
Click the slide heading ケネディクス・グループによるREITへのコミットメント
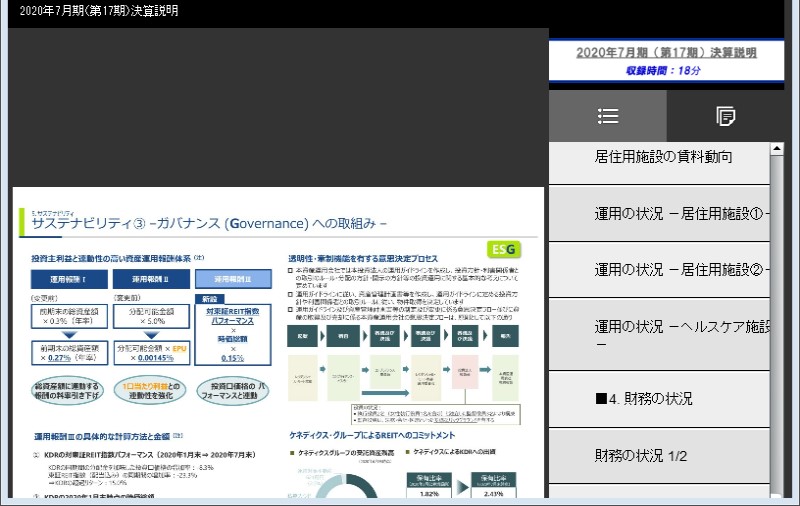[x=372, y=435]
